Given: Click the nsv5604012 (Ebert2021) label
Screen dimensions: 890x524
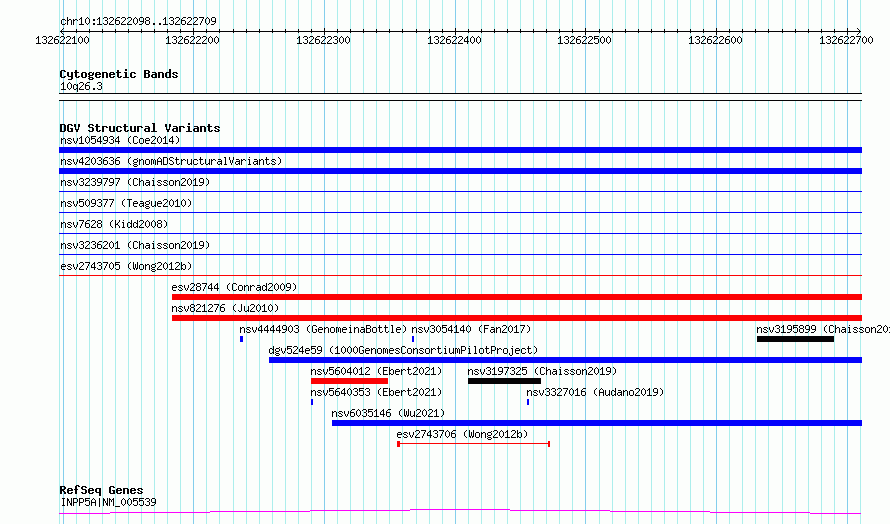Looking at the screenshot, I should point(376,371).
